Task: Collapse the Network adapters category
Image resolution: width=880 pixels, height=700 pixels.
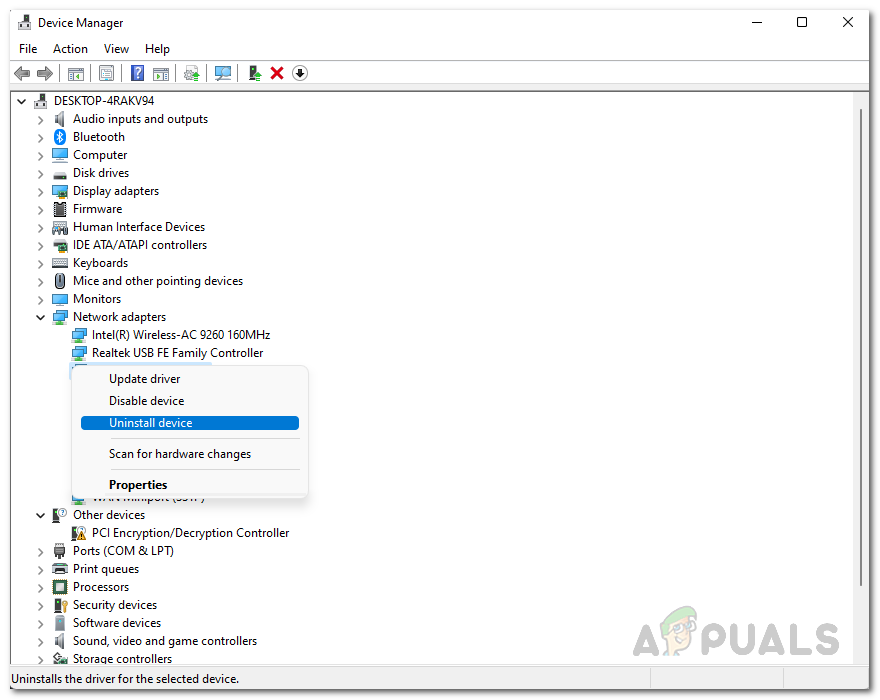Action: click(40, 317)
